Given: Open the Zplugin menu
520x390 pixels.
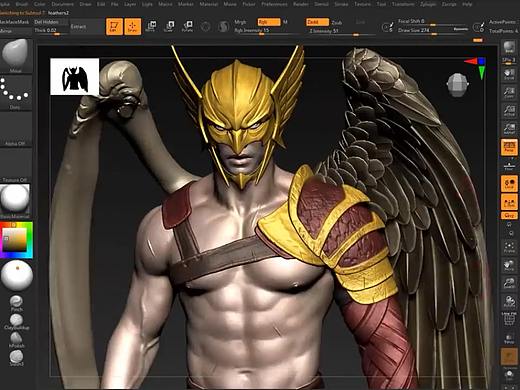Looking at the screenshot, I should [428, 4].
